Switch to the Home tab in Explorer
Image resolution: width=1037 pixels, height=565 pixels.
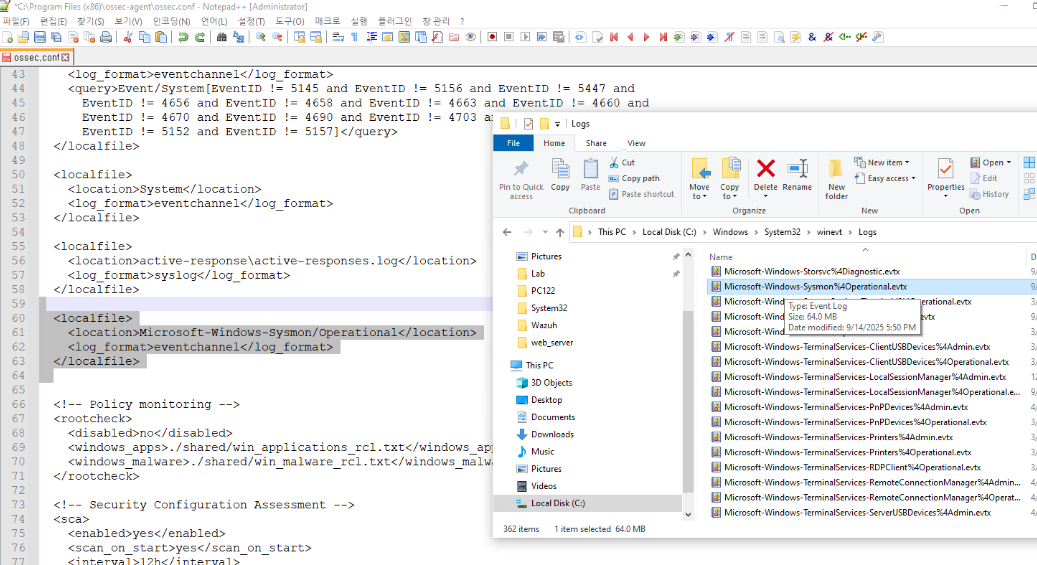(x=554, y=143)
